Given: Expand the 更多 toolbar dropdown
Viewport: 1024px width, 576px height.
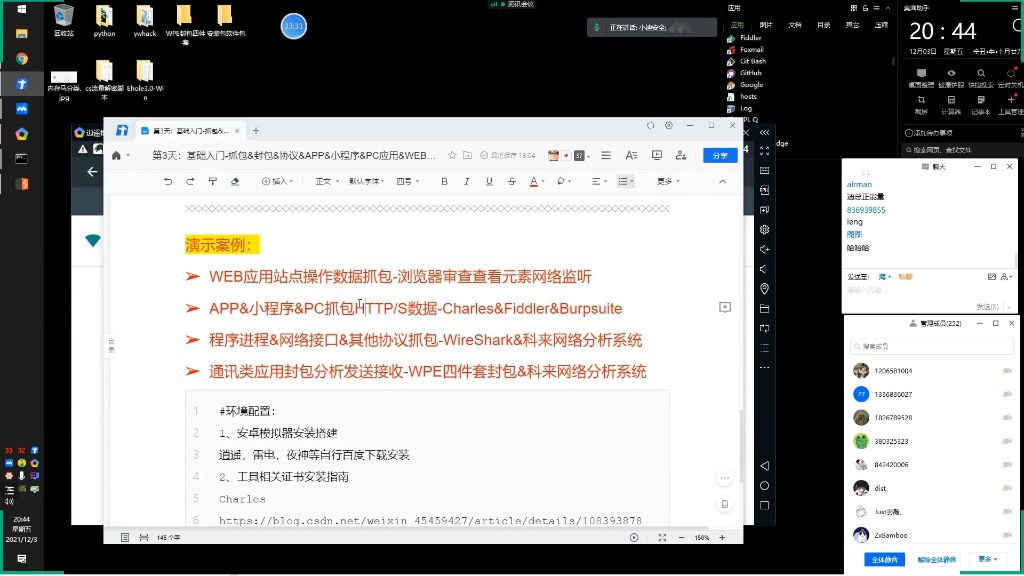Looking at the screenshot, I should [x=668, y=182].
